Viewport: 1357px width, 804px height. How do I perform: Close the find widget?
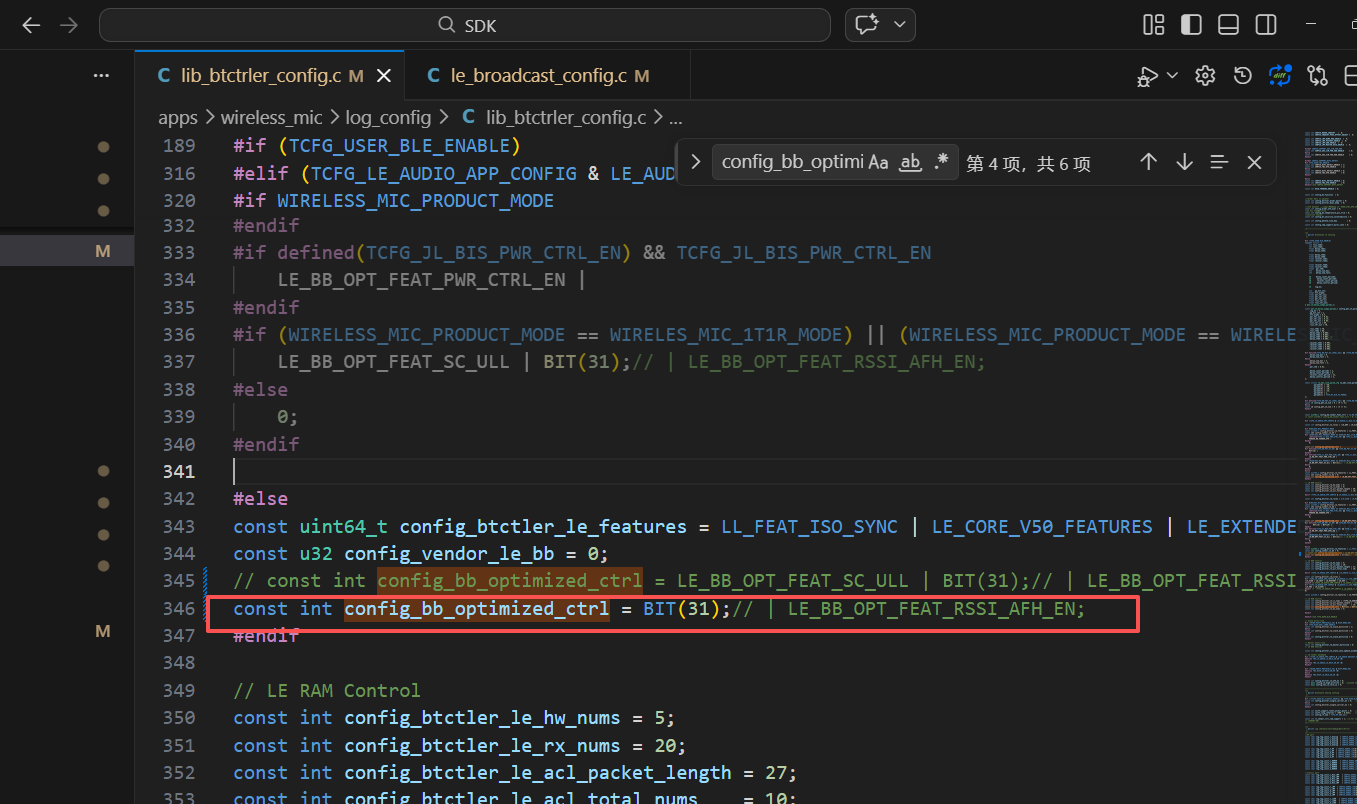pyautogui.click(x=1254, y=162)
